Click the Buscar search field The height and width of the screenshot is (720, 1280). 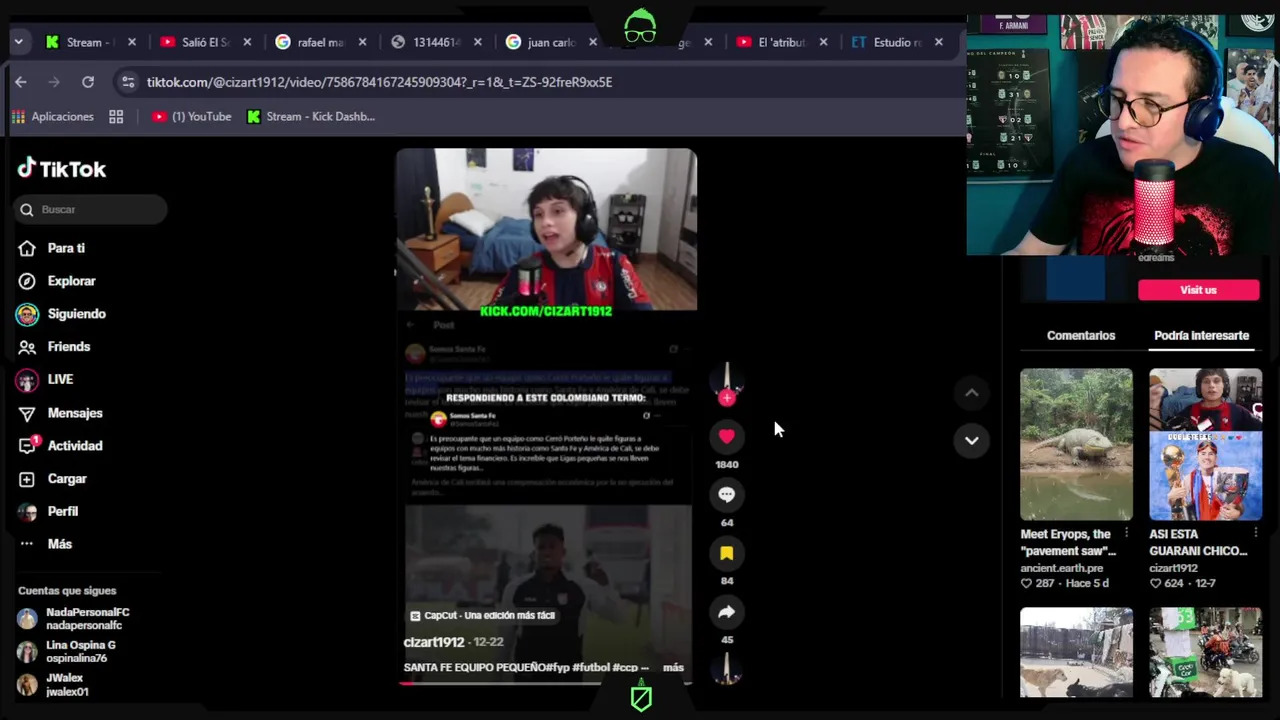coord(91,209)
